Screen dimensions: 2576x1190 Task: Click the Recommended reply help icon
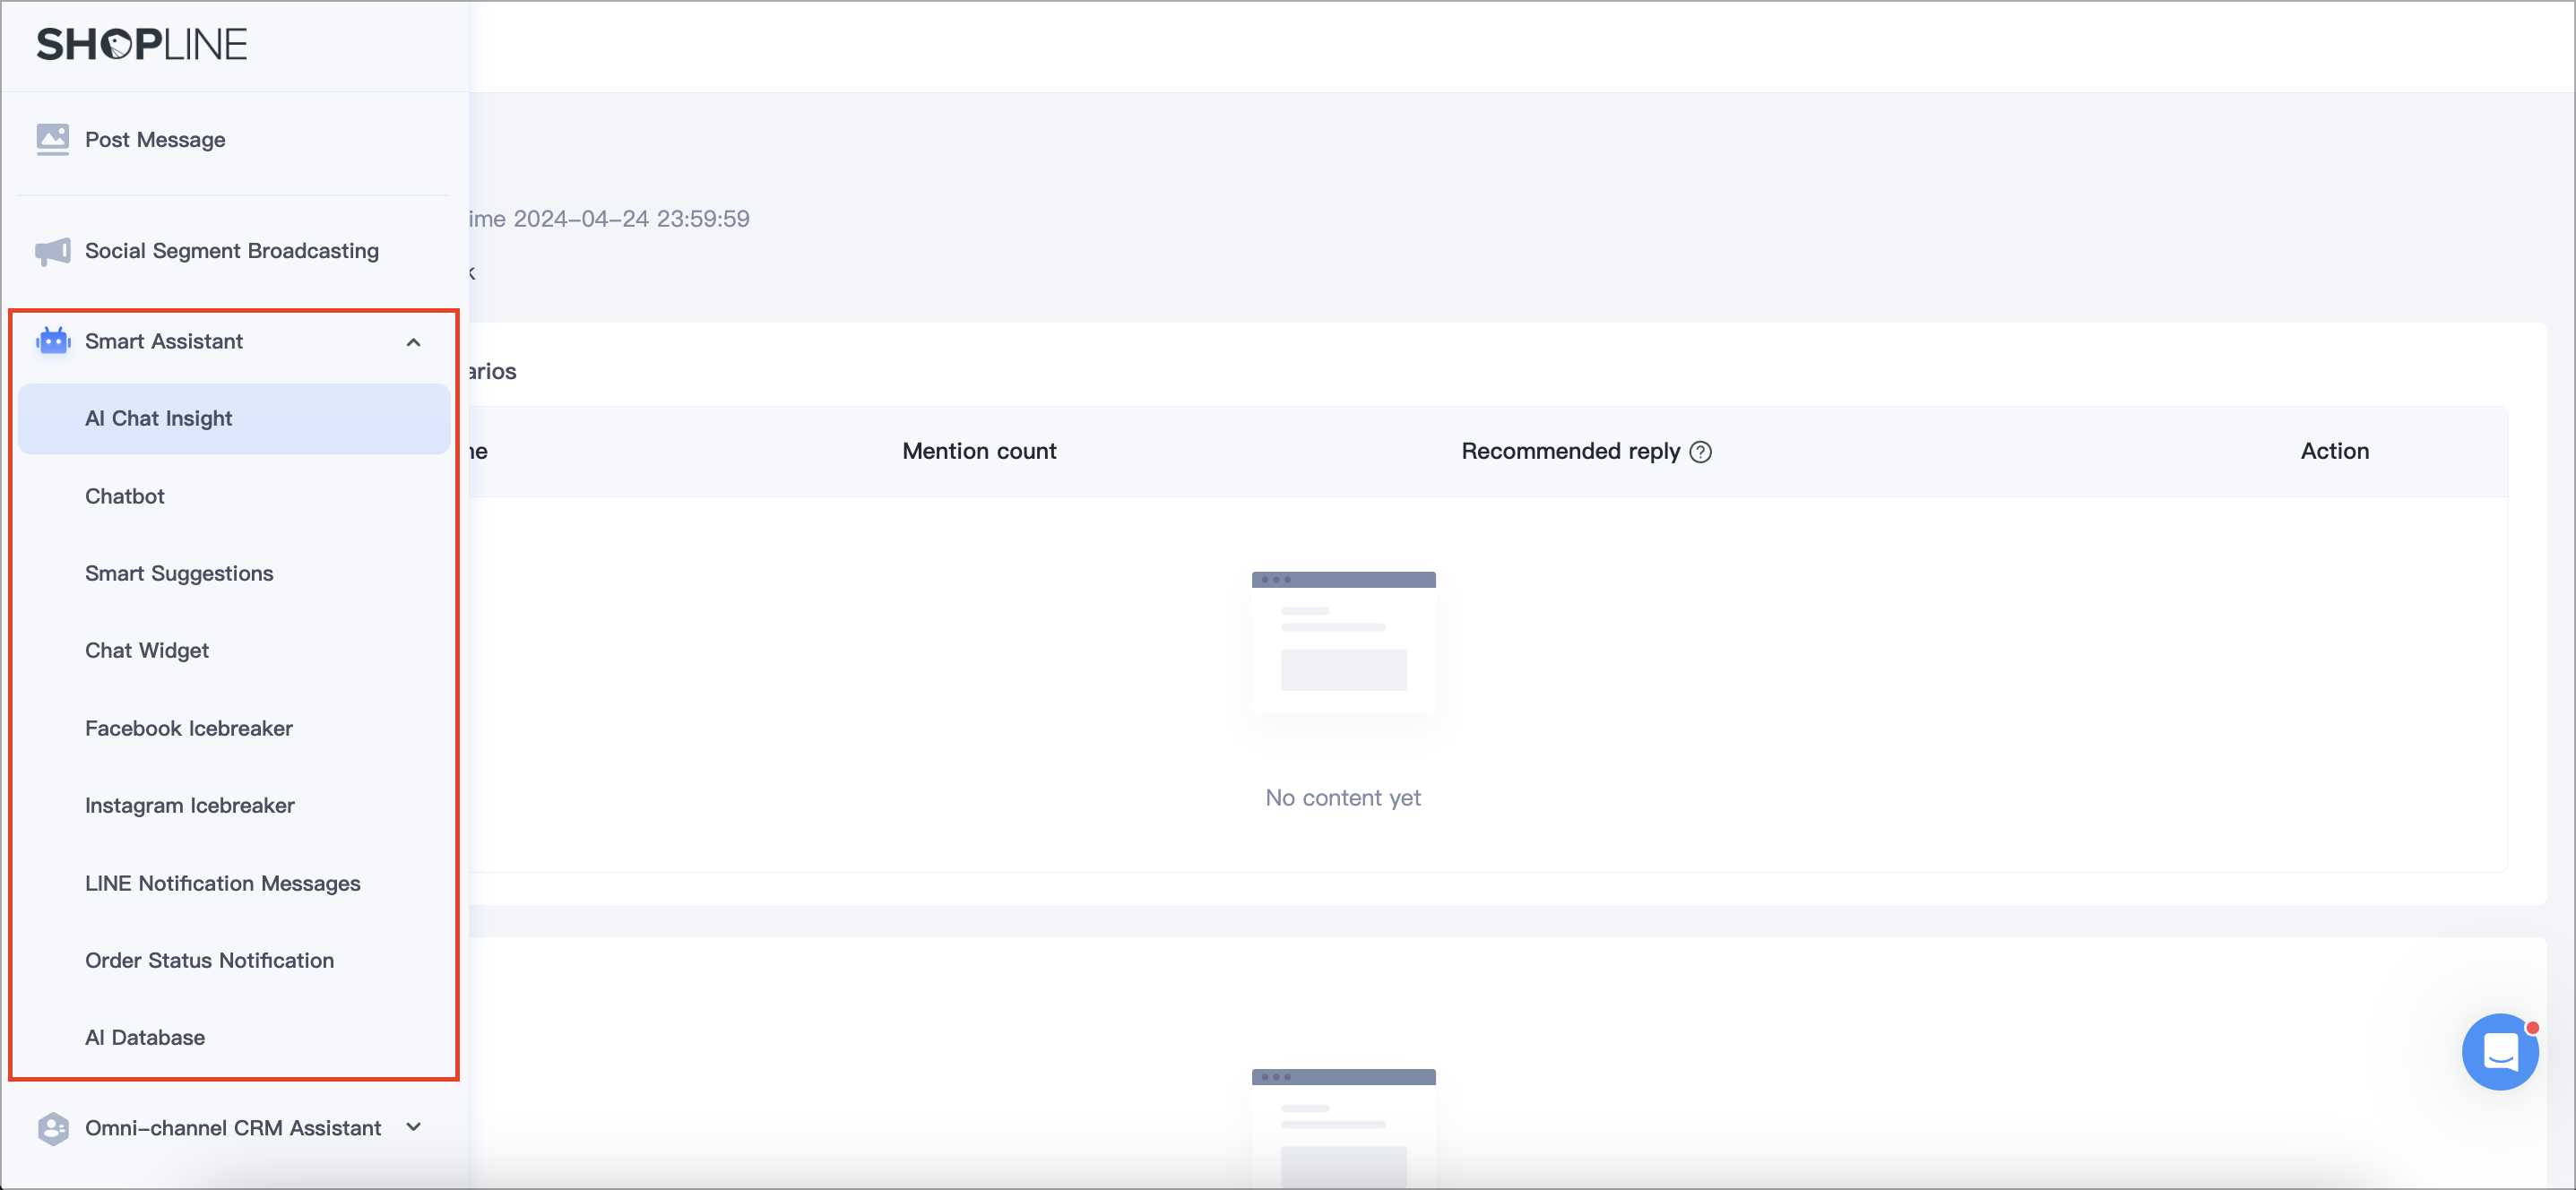click(1700, 452)
